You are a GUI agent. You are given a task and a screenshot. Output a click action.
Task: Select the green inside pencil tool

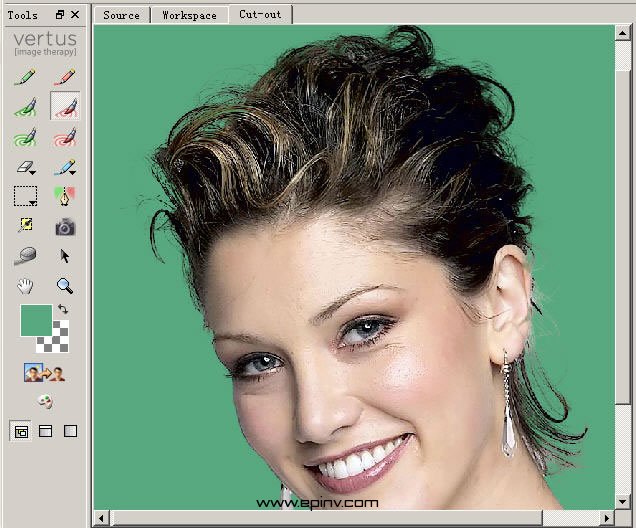[26, 77]
